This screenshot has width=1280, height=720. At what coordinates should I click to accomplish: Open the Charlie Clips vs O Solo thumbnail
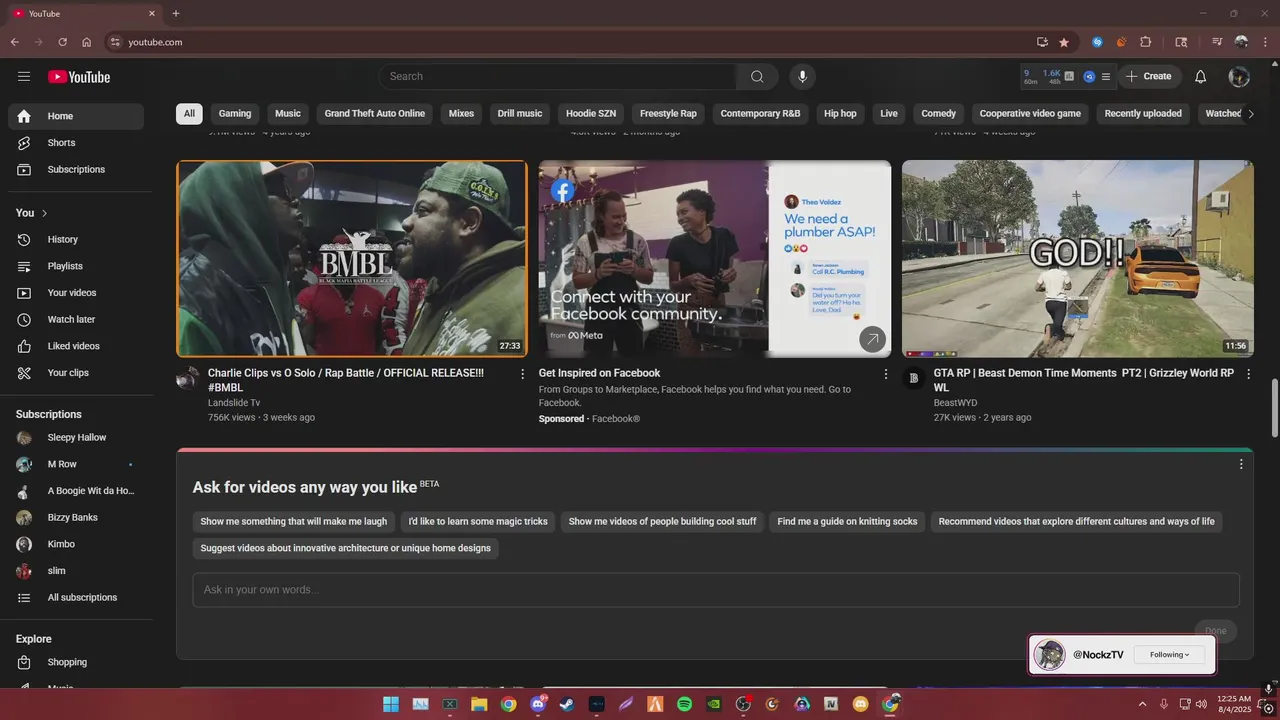coord(352,259)
